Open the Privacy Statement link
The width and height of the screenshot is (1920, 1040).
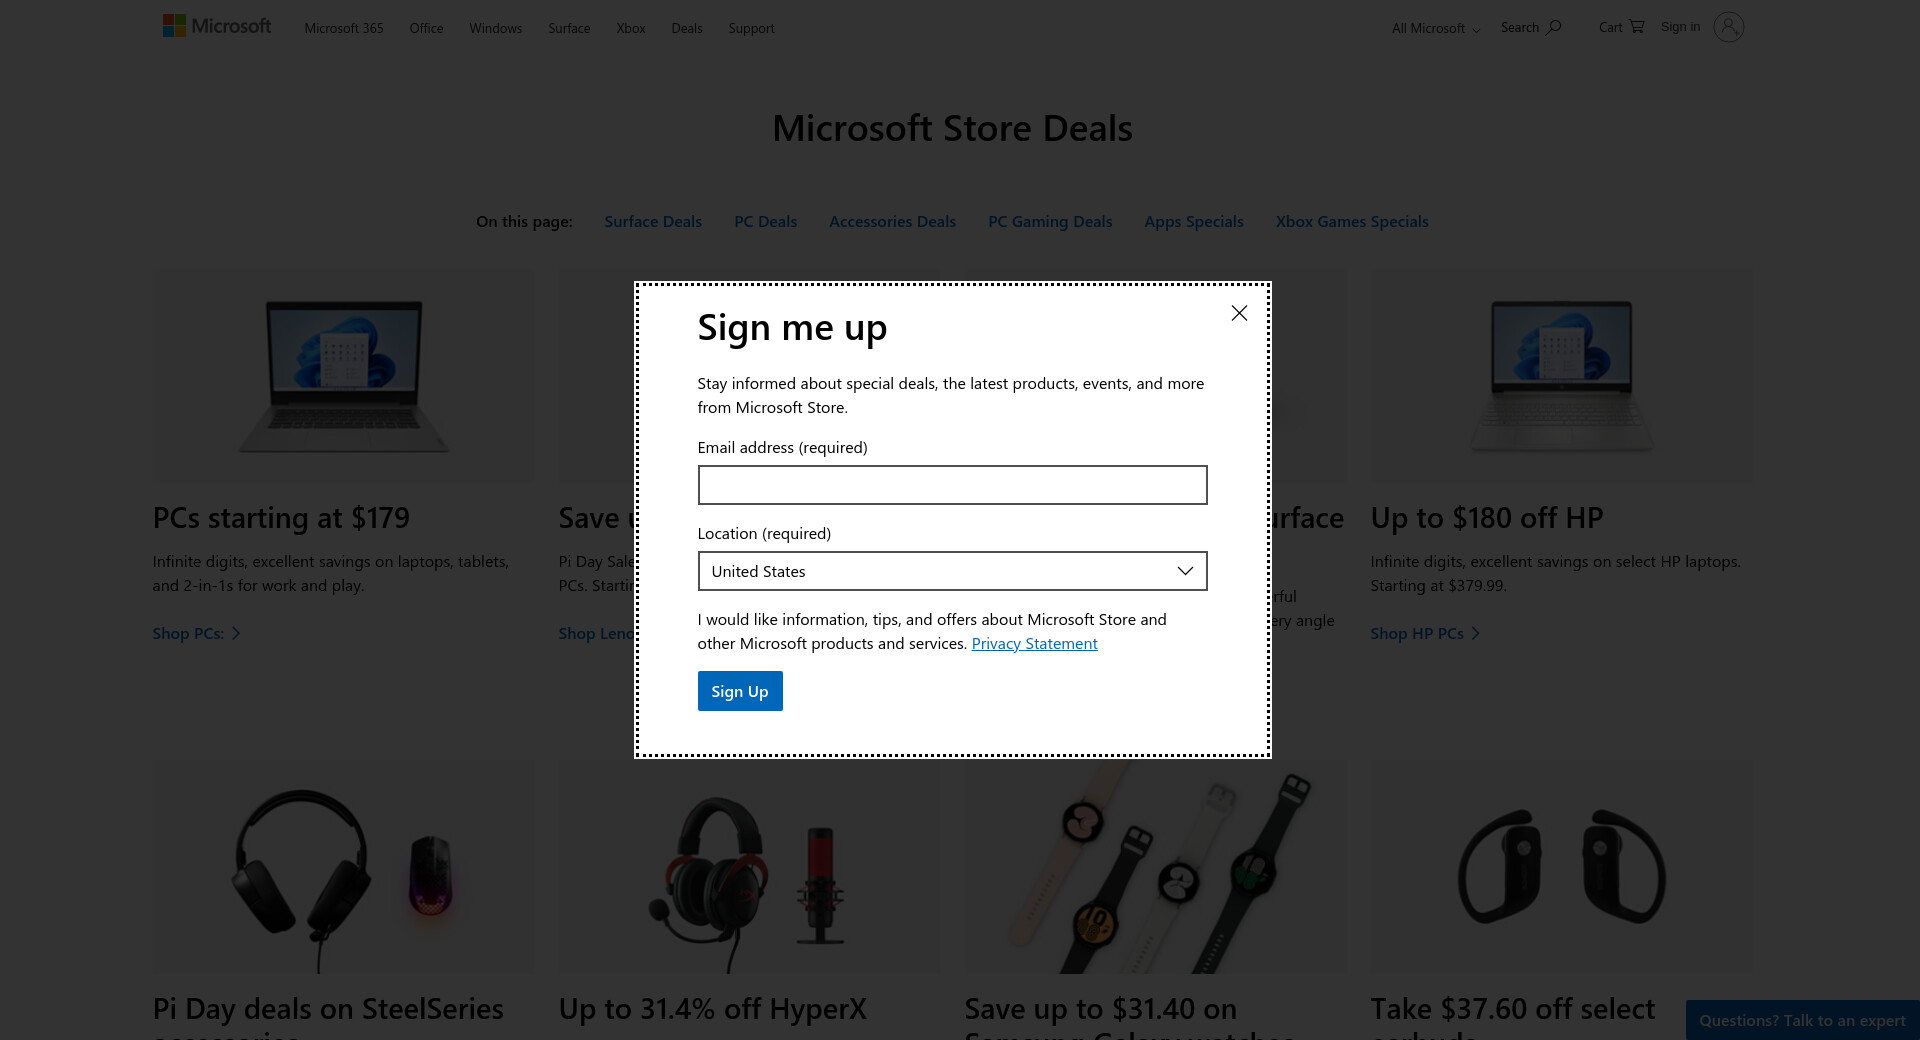[1034, 643]
